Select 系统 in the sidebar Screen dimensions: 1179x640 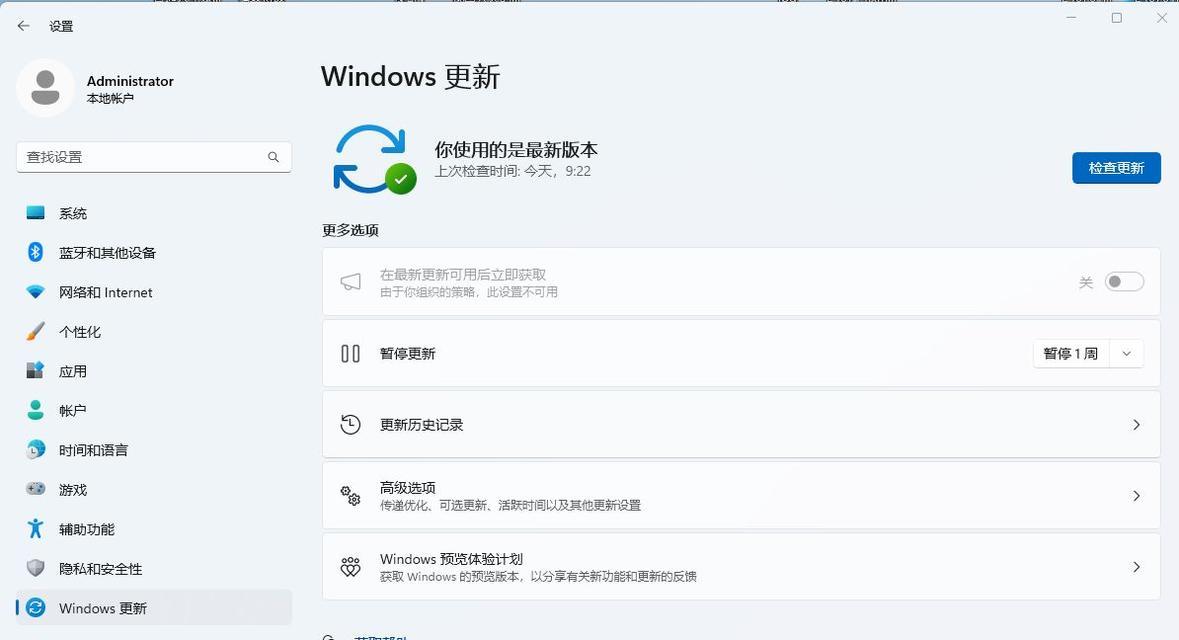pos(154,213)
